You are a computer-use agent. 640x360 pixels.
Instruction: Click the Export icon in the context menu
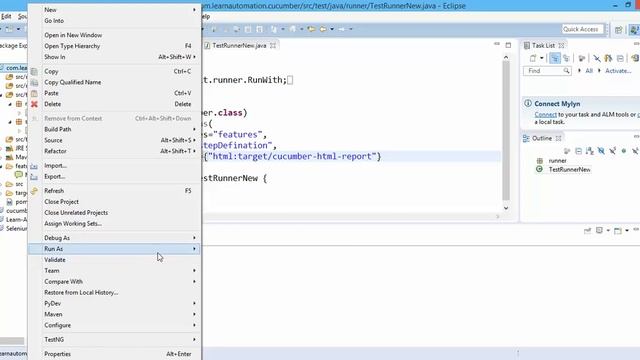coord(34,177)
